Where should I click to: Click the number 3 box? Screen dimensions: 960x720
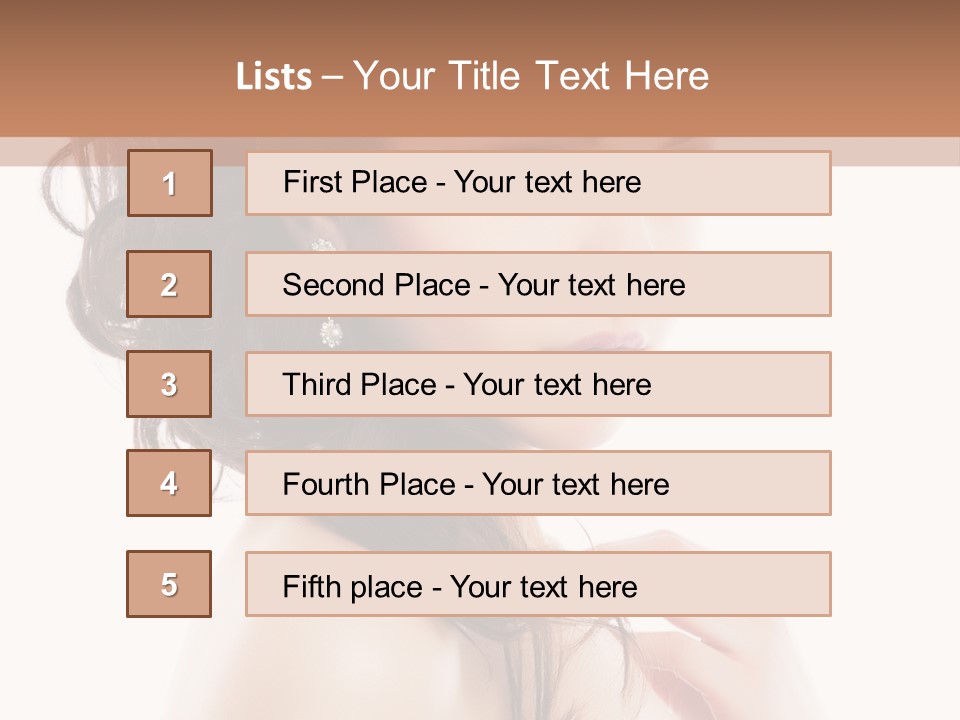click(169, 384)
